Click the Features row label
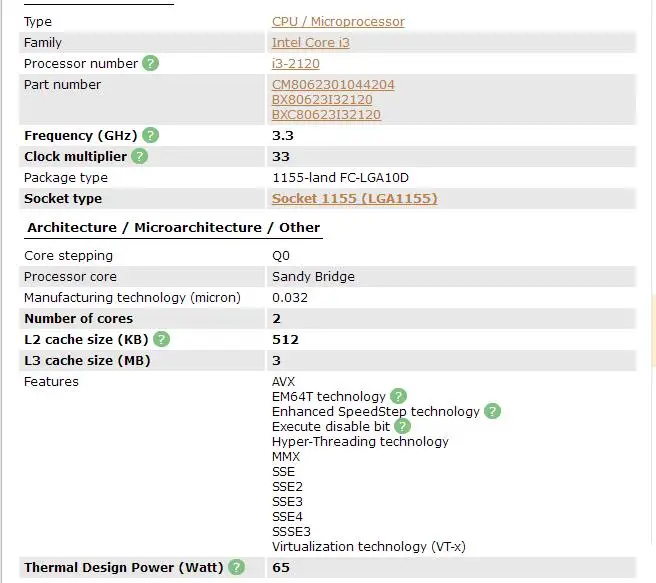This screenshot has width=656, height=583. click(x=51, y=381)
